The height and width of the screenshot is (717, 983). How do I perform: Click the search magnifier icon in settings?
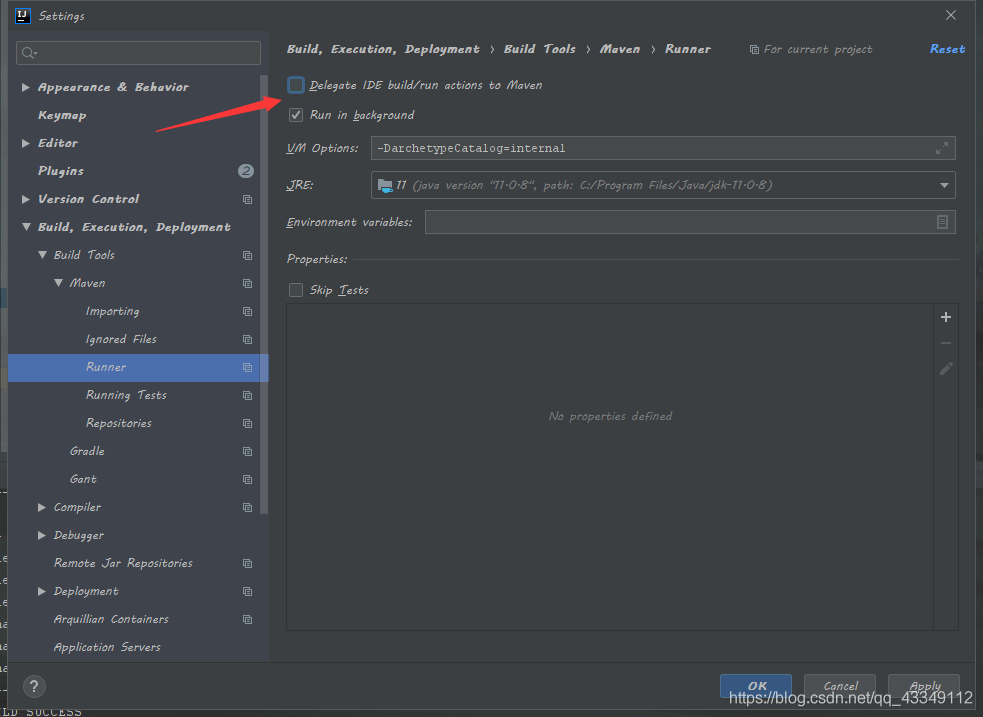tap(29, 53)
